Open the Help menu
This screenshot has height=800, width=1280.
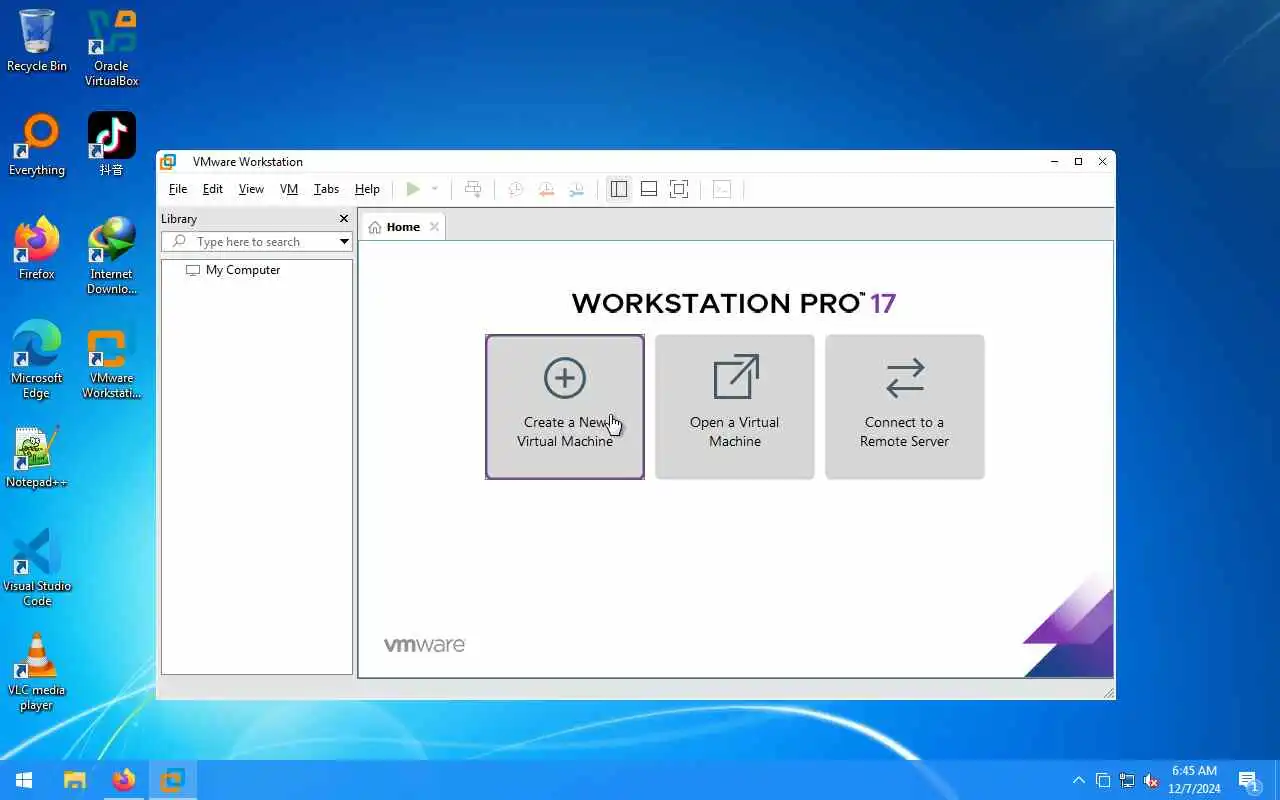point(367,189)
